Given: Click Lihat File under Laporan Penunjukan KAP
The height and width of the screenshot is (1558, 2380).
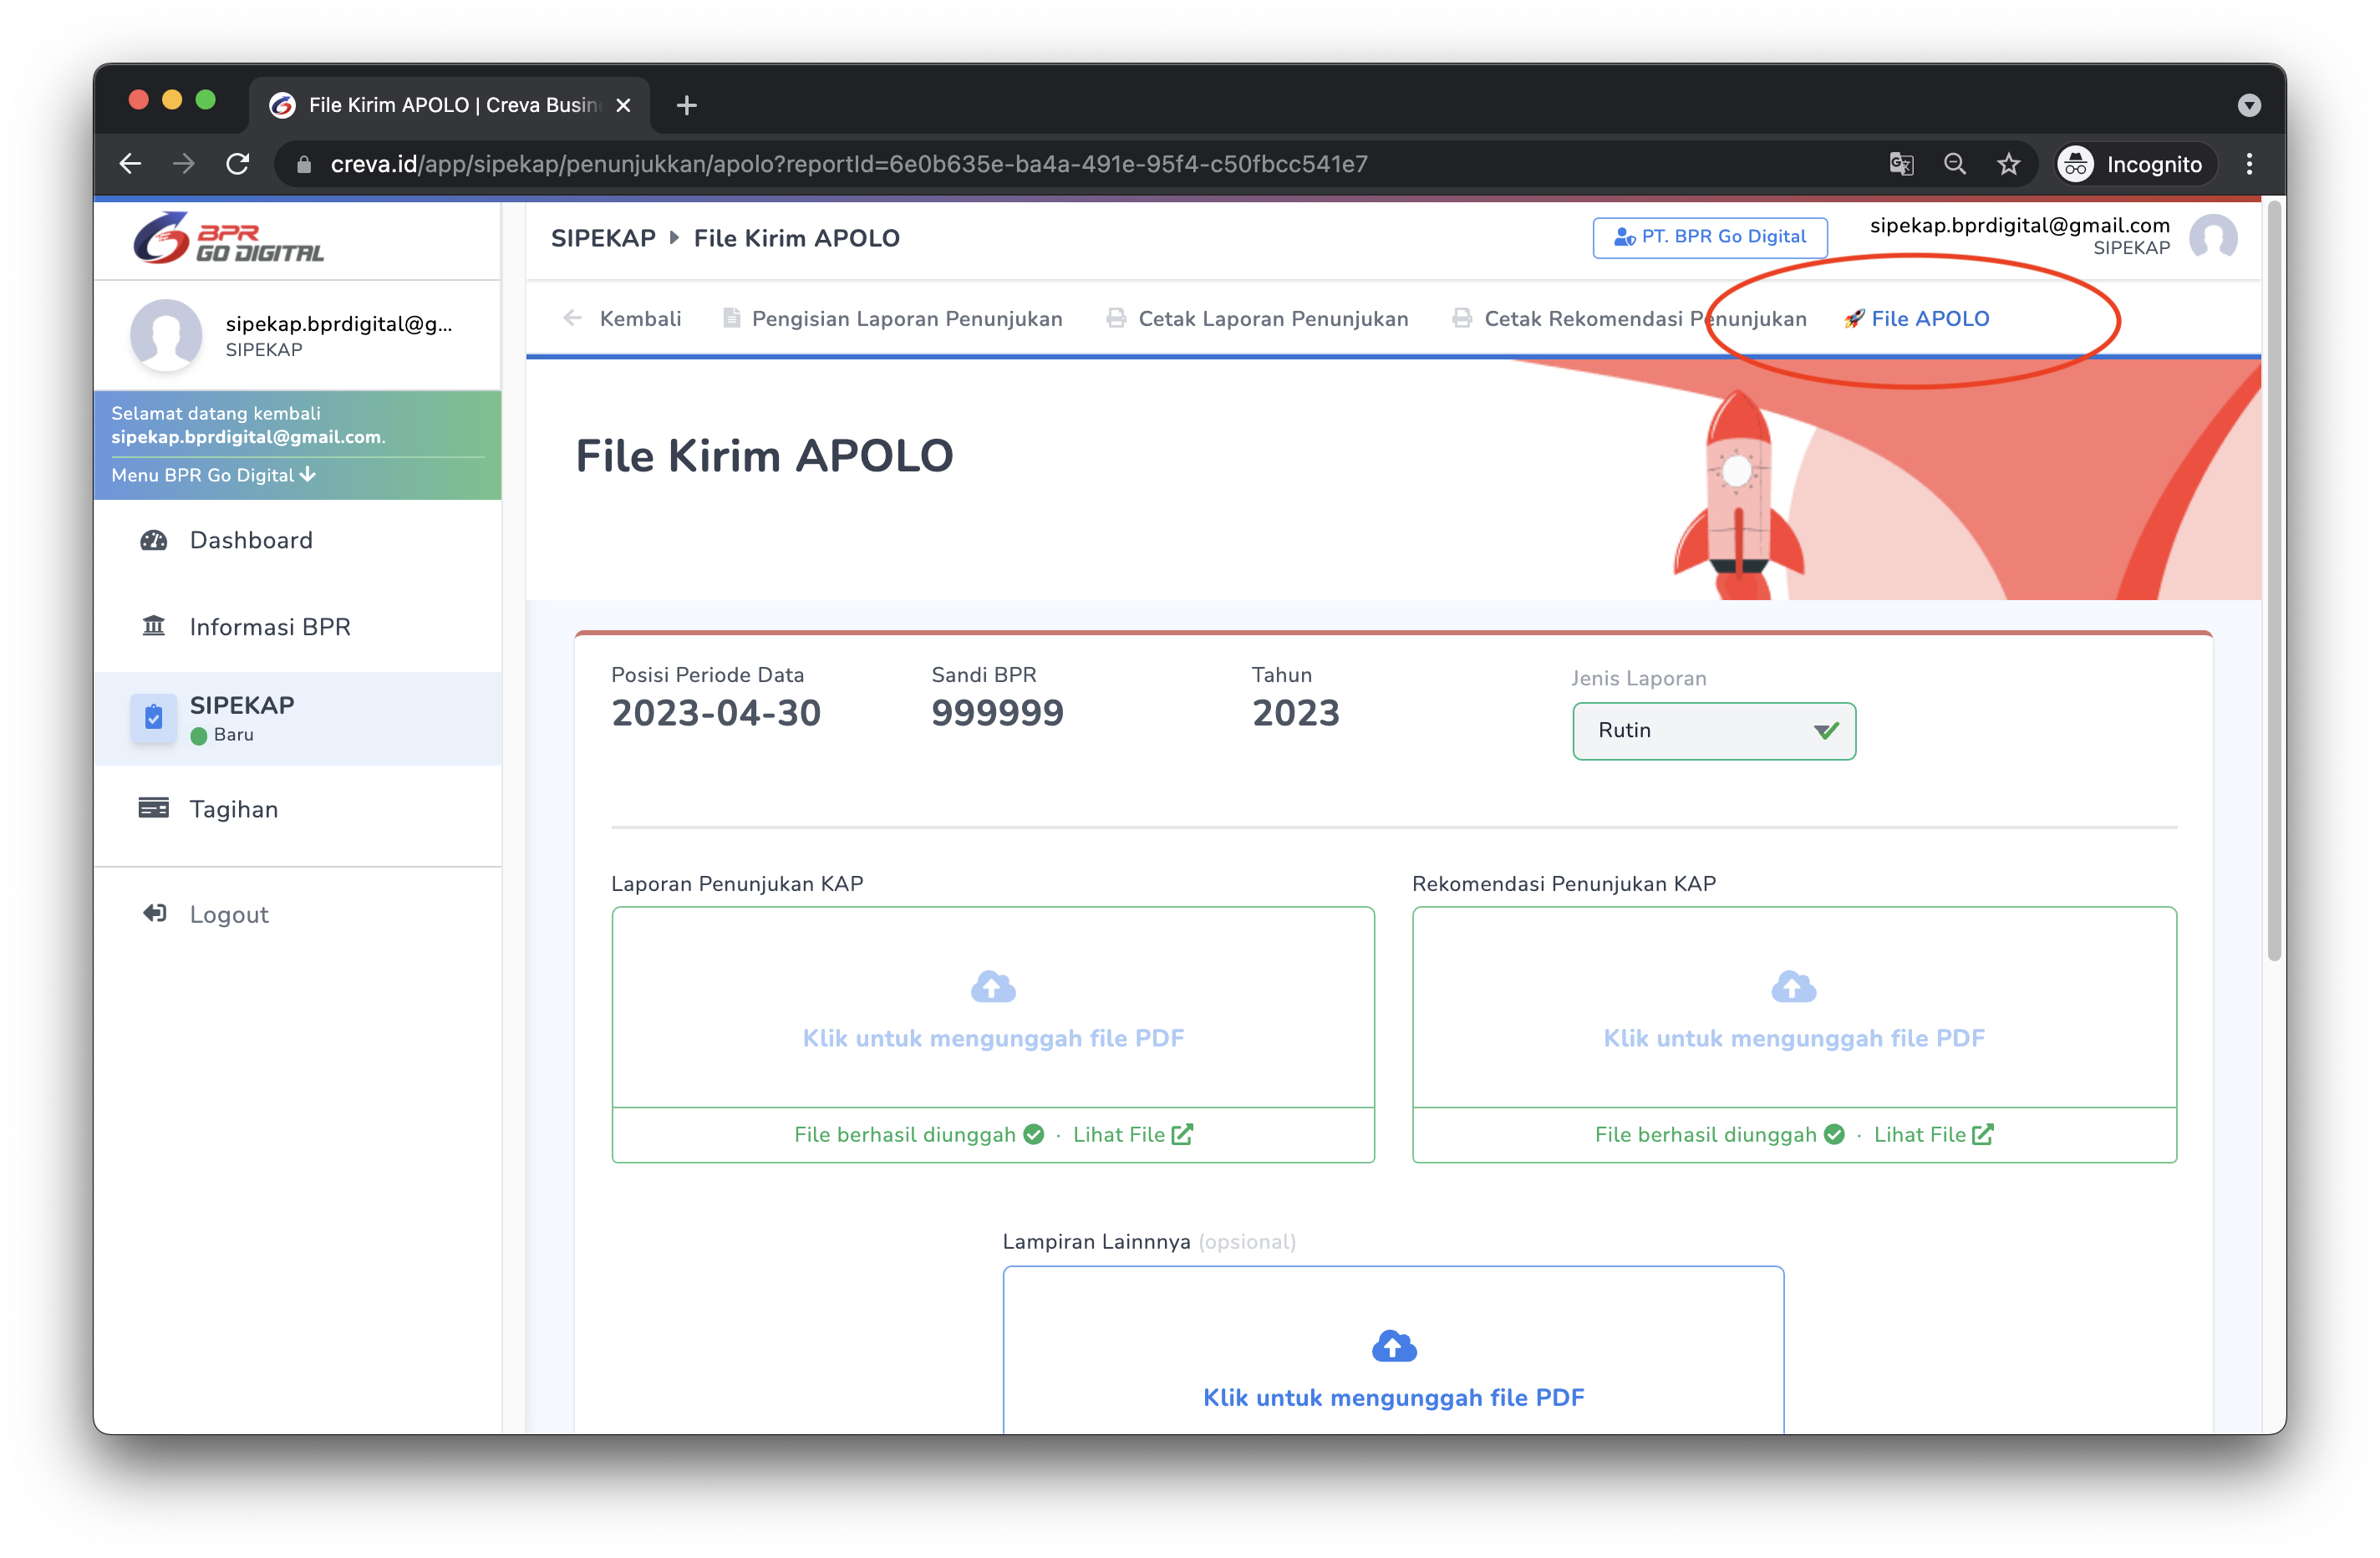Looking at the screenshot, I should (x=1132, y=1134).
